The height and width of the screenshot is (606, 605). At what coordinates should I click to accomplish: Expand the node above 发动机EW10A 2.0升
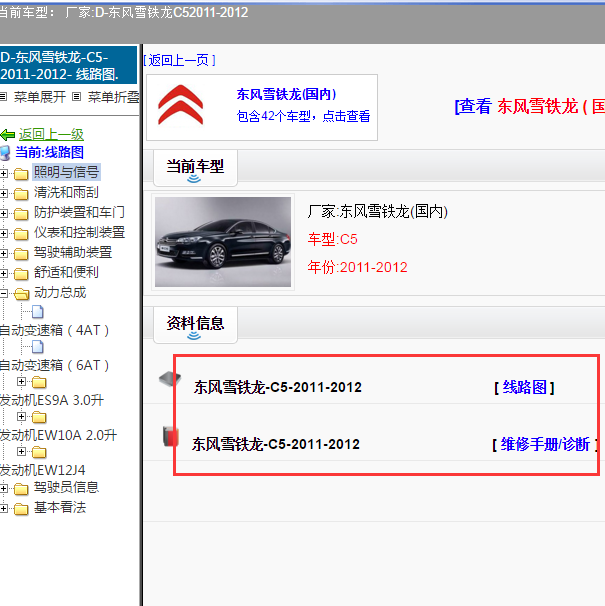click(22, 417)
